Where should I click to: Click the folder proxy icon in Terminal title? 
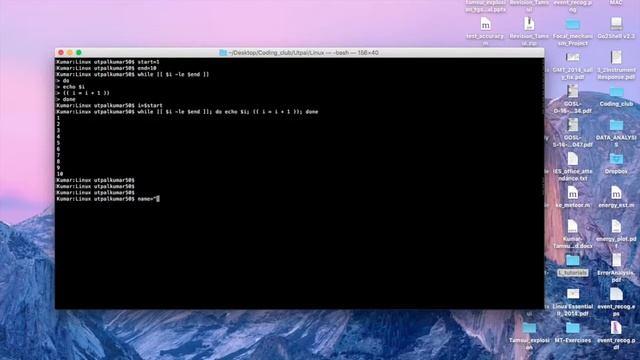point(223,53)
